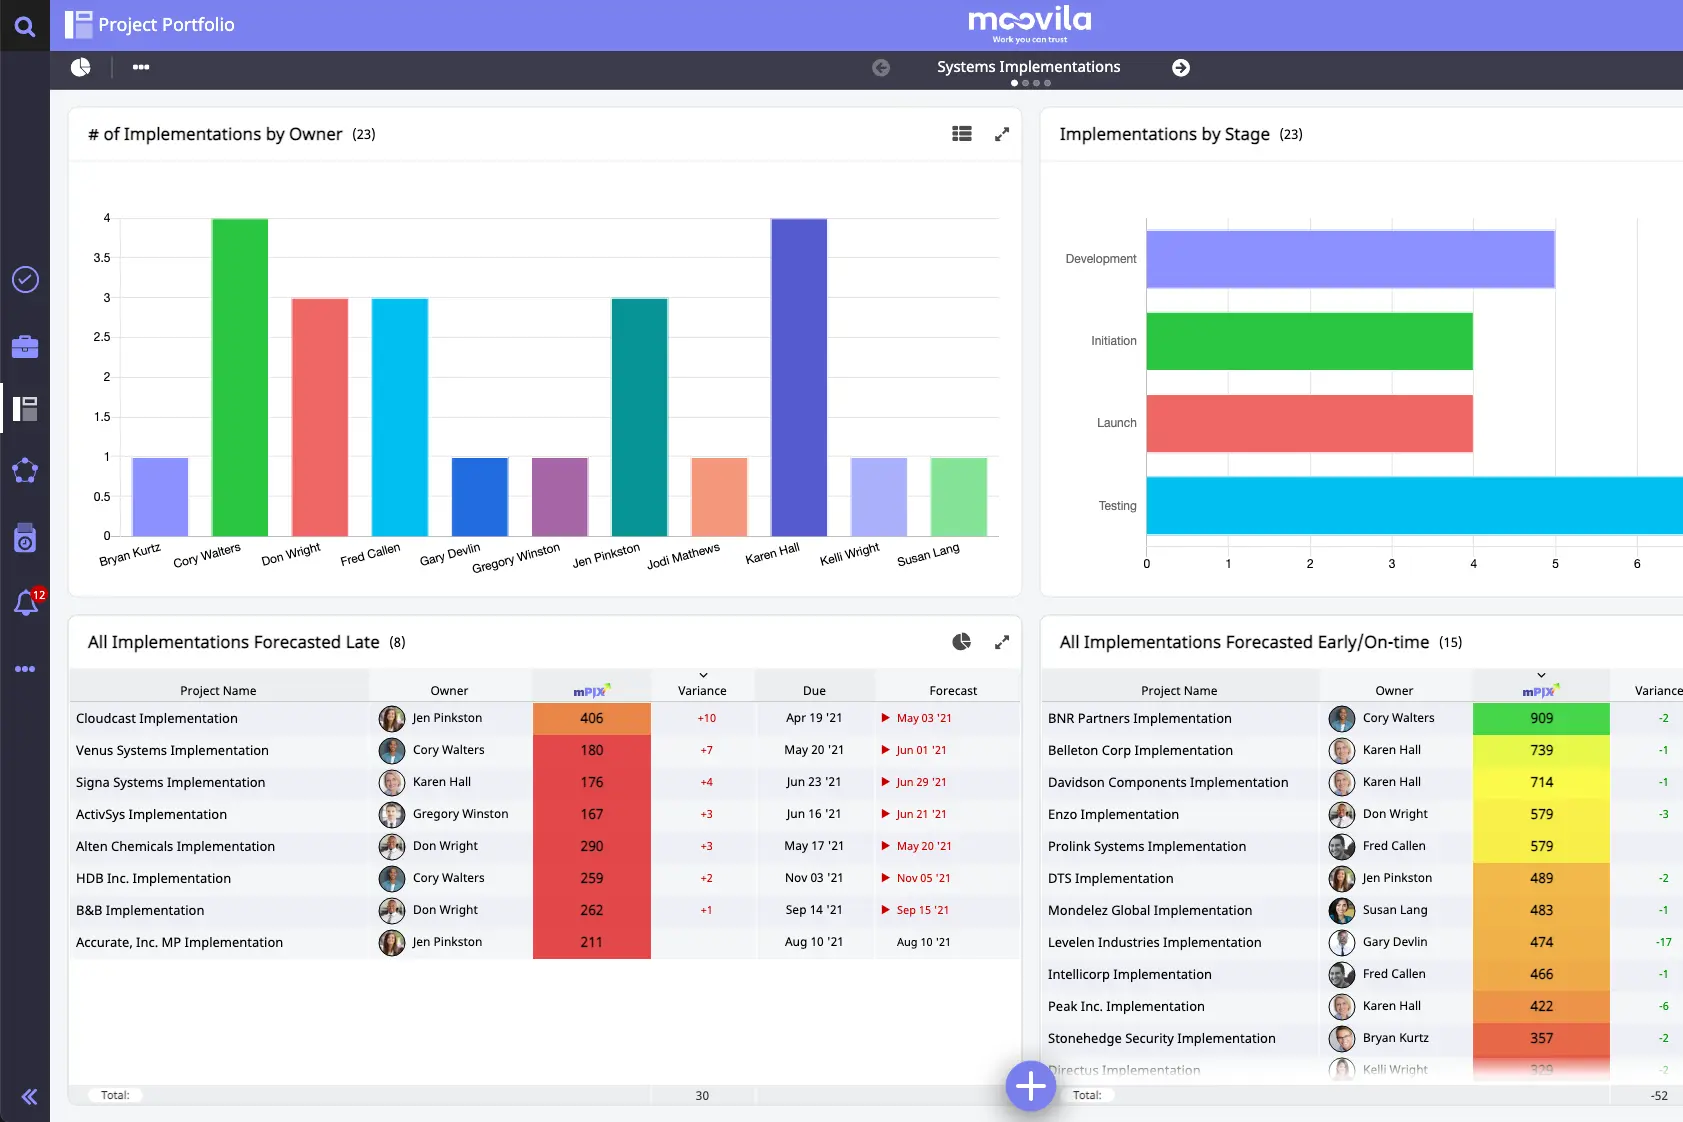Open the toolbar ellipsis menu
The width and height of the screenshot is (1683, 1122).
[141, 66]
